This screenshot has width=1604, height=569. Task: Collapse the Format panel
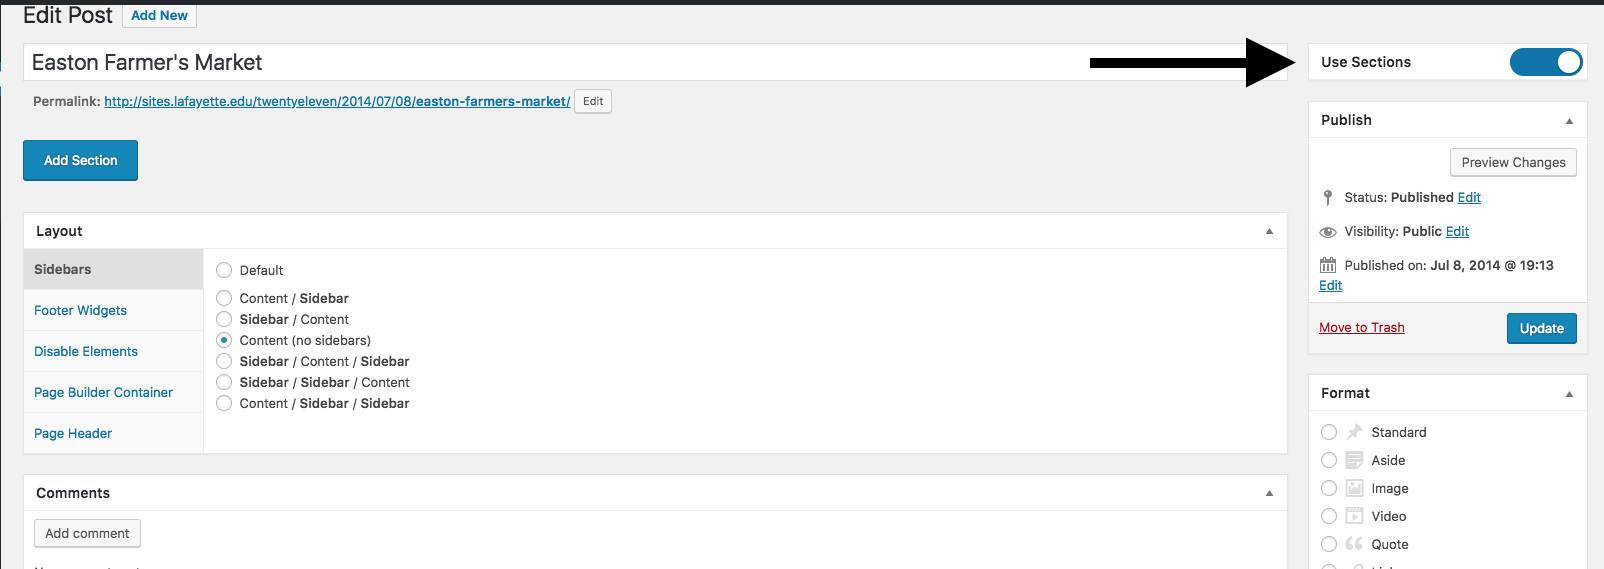[1569, 394]
